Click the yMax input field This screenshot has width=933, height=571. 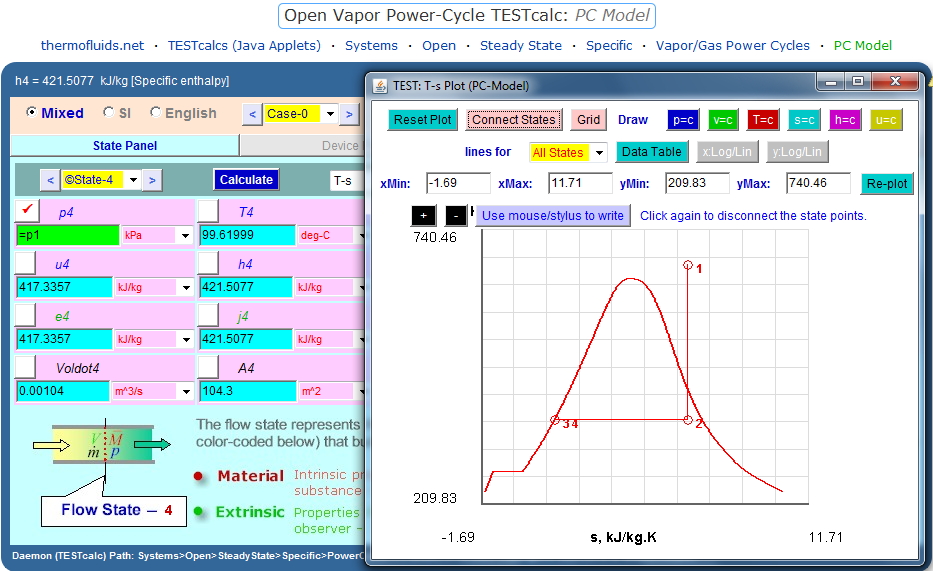point(818,183)
